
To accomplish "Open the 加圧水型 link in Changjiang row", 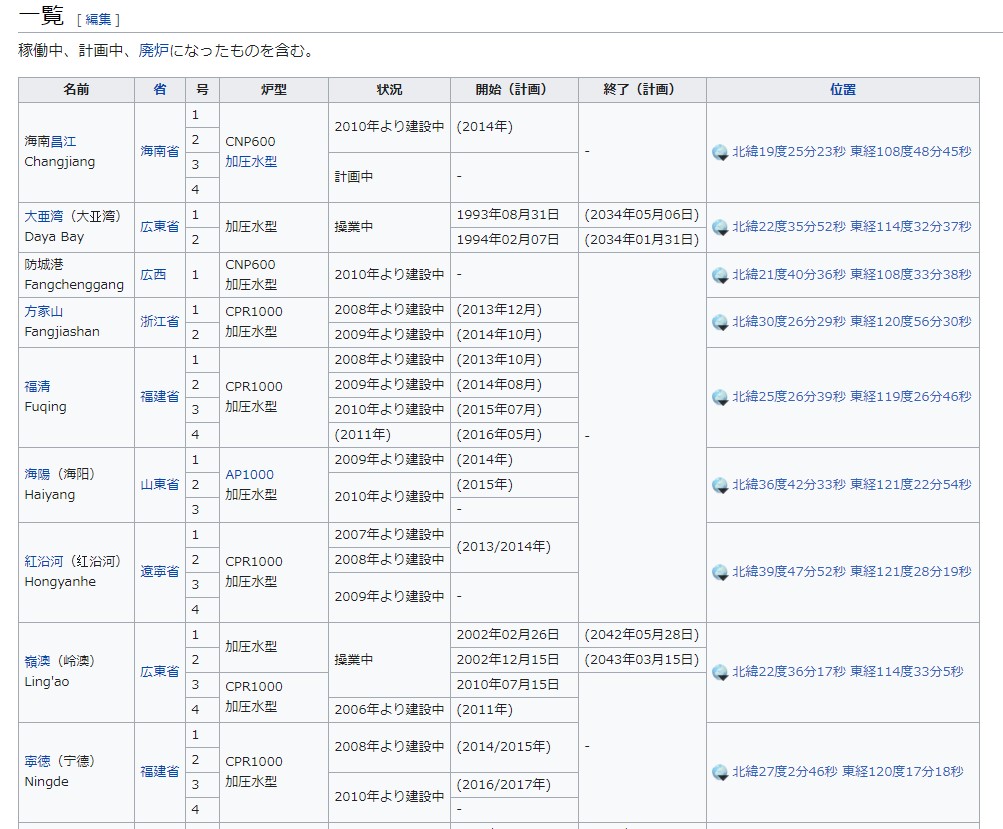I will coord(251,162).
